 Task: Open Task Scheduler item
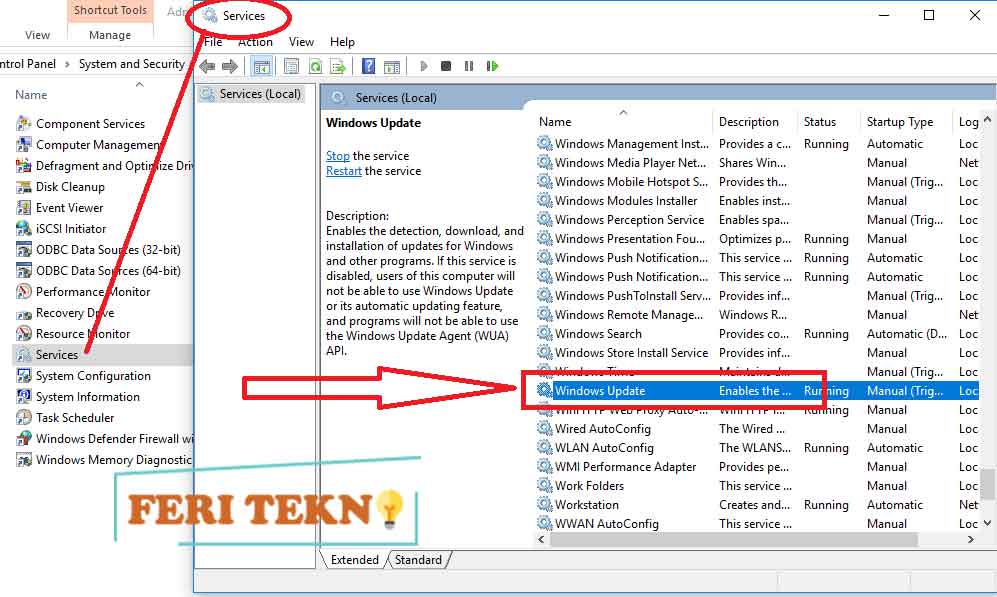(65, 418)
